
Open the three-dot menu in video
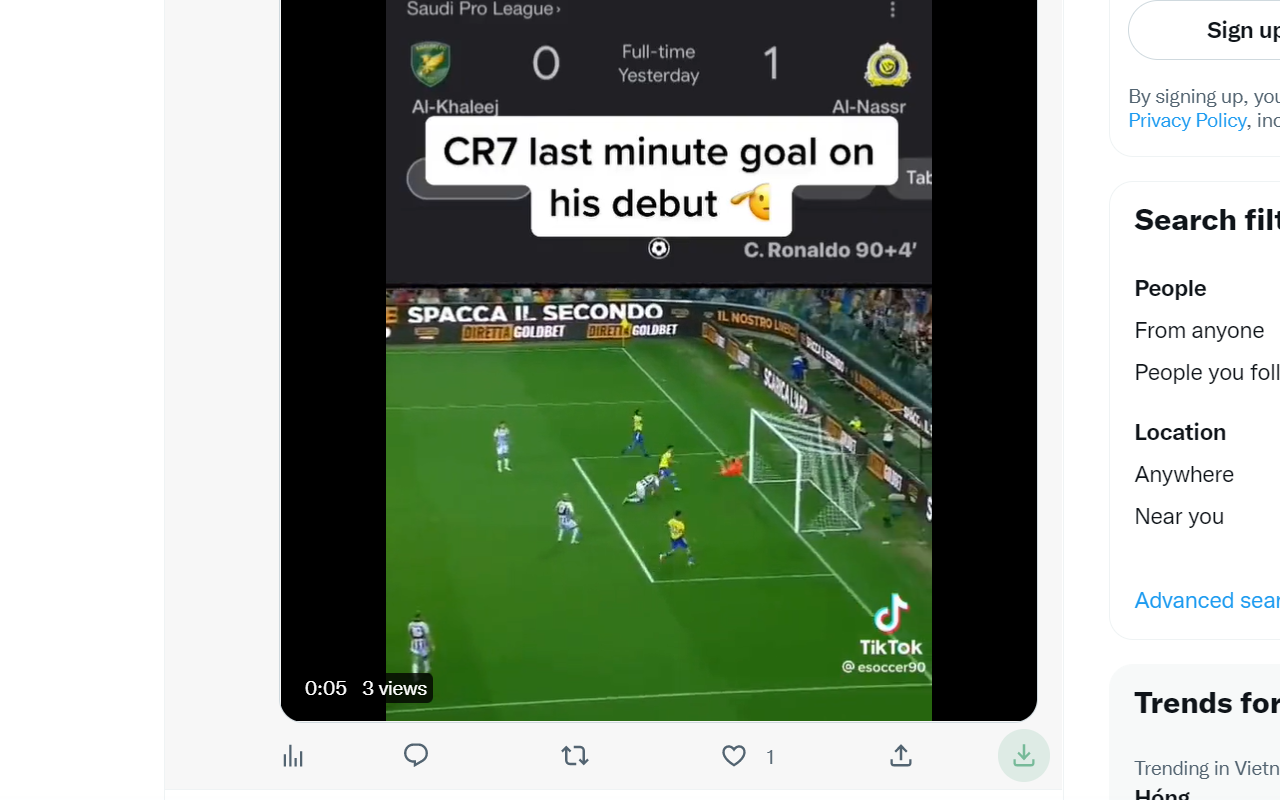coord(893,9)
